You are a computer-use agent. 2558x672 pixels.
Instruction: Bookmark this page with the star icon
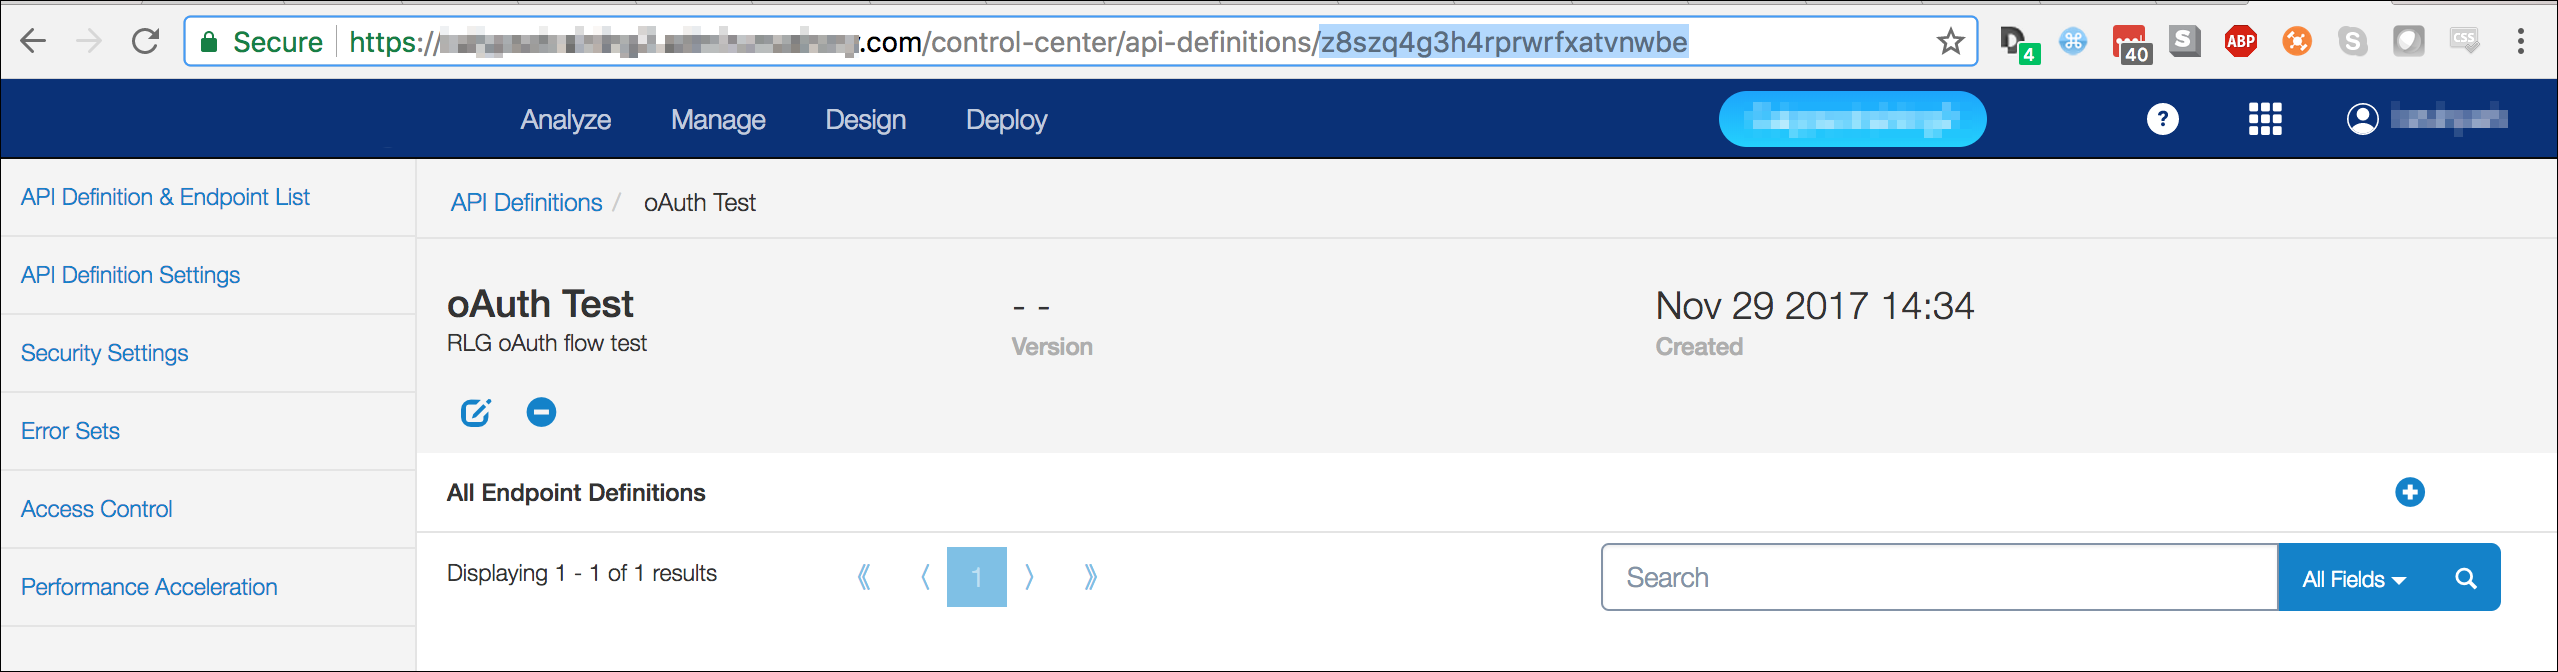click(x=1950, y=42)
